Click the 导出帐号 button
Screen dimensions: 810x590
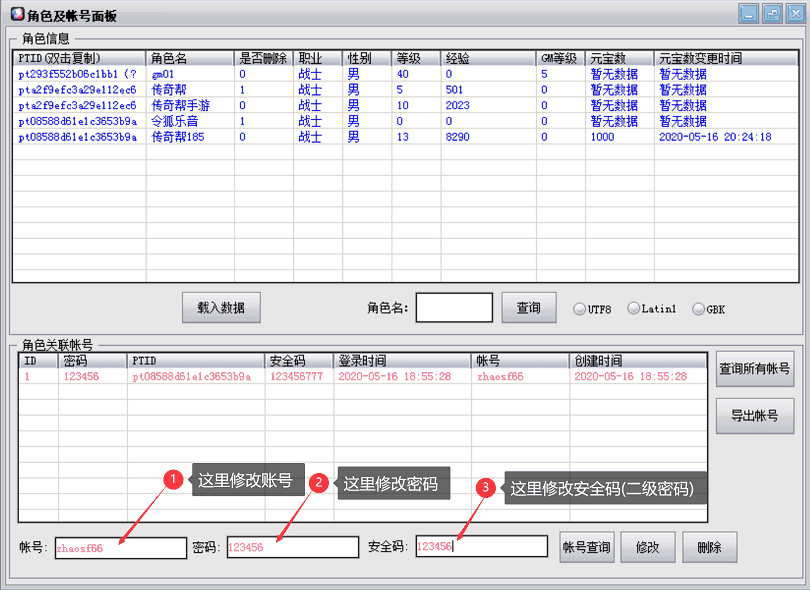[x=755, y=416]
